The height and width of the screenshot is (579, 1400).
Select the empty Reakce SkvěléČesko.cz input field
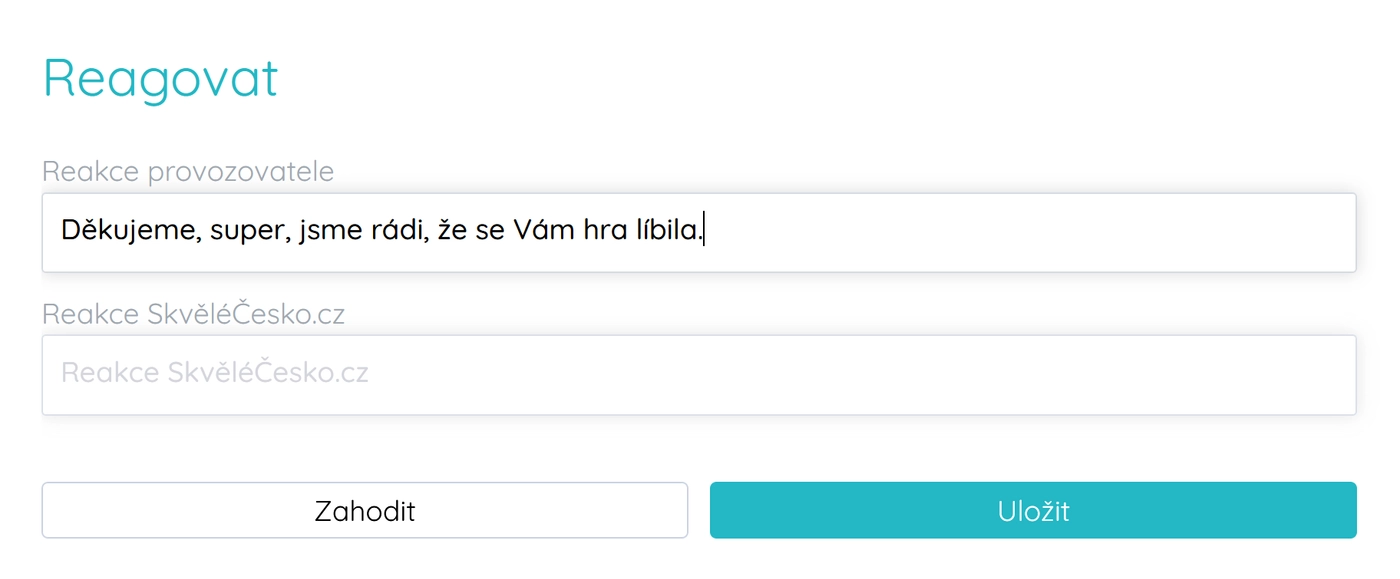700,374
